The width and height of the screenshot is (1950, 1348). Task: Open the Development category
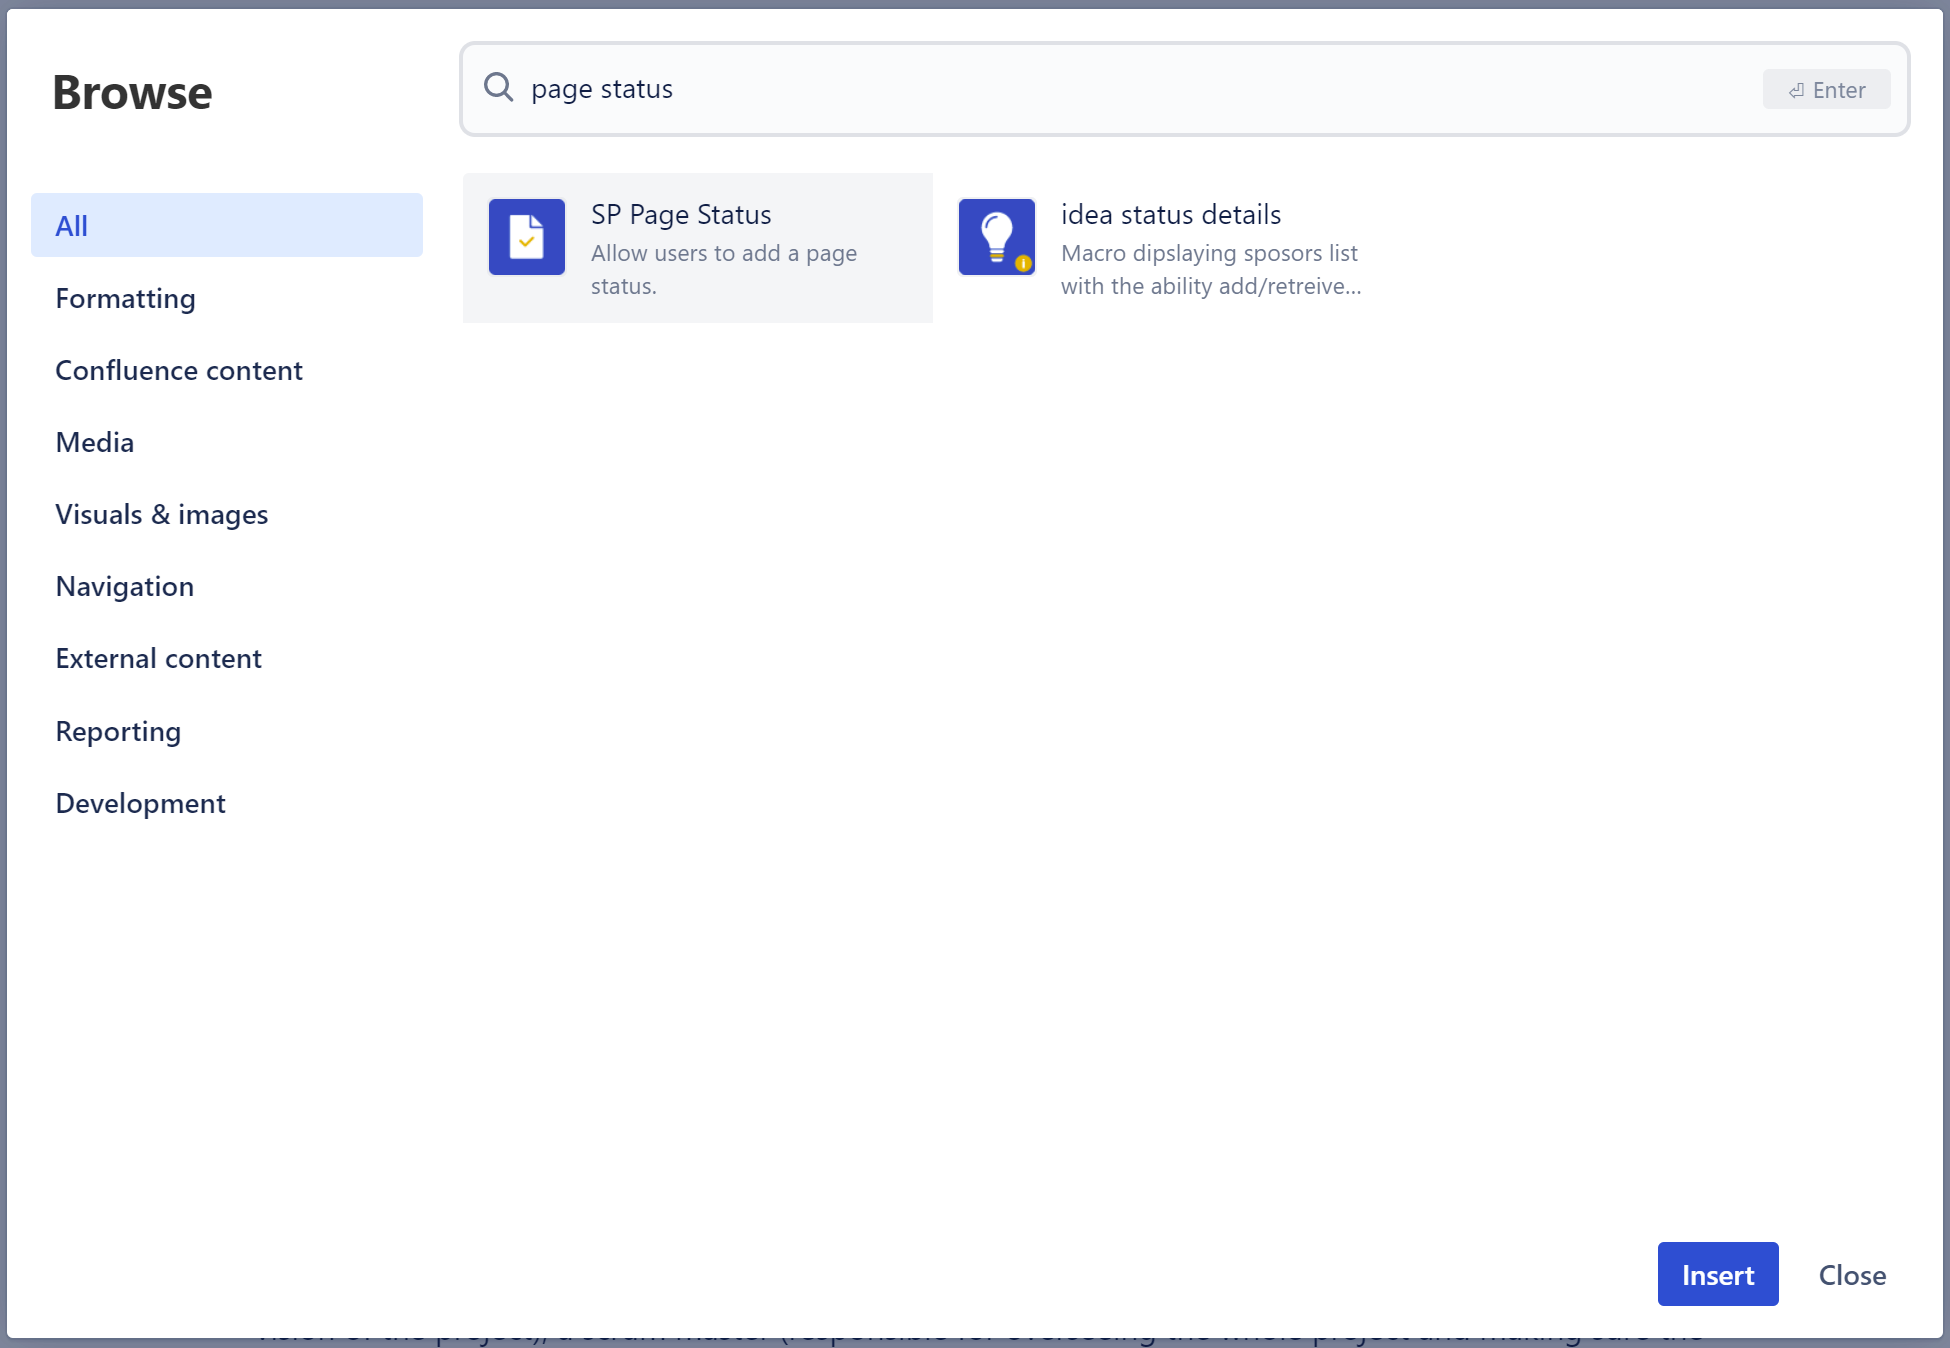pos(227,803)
